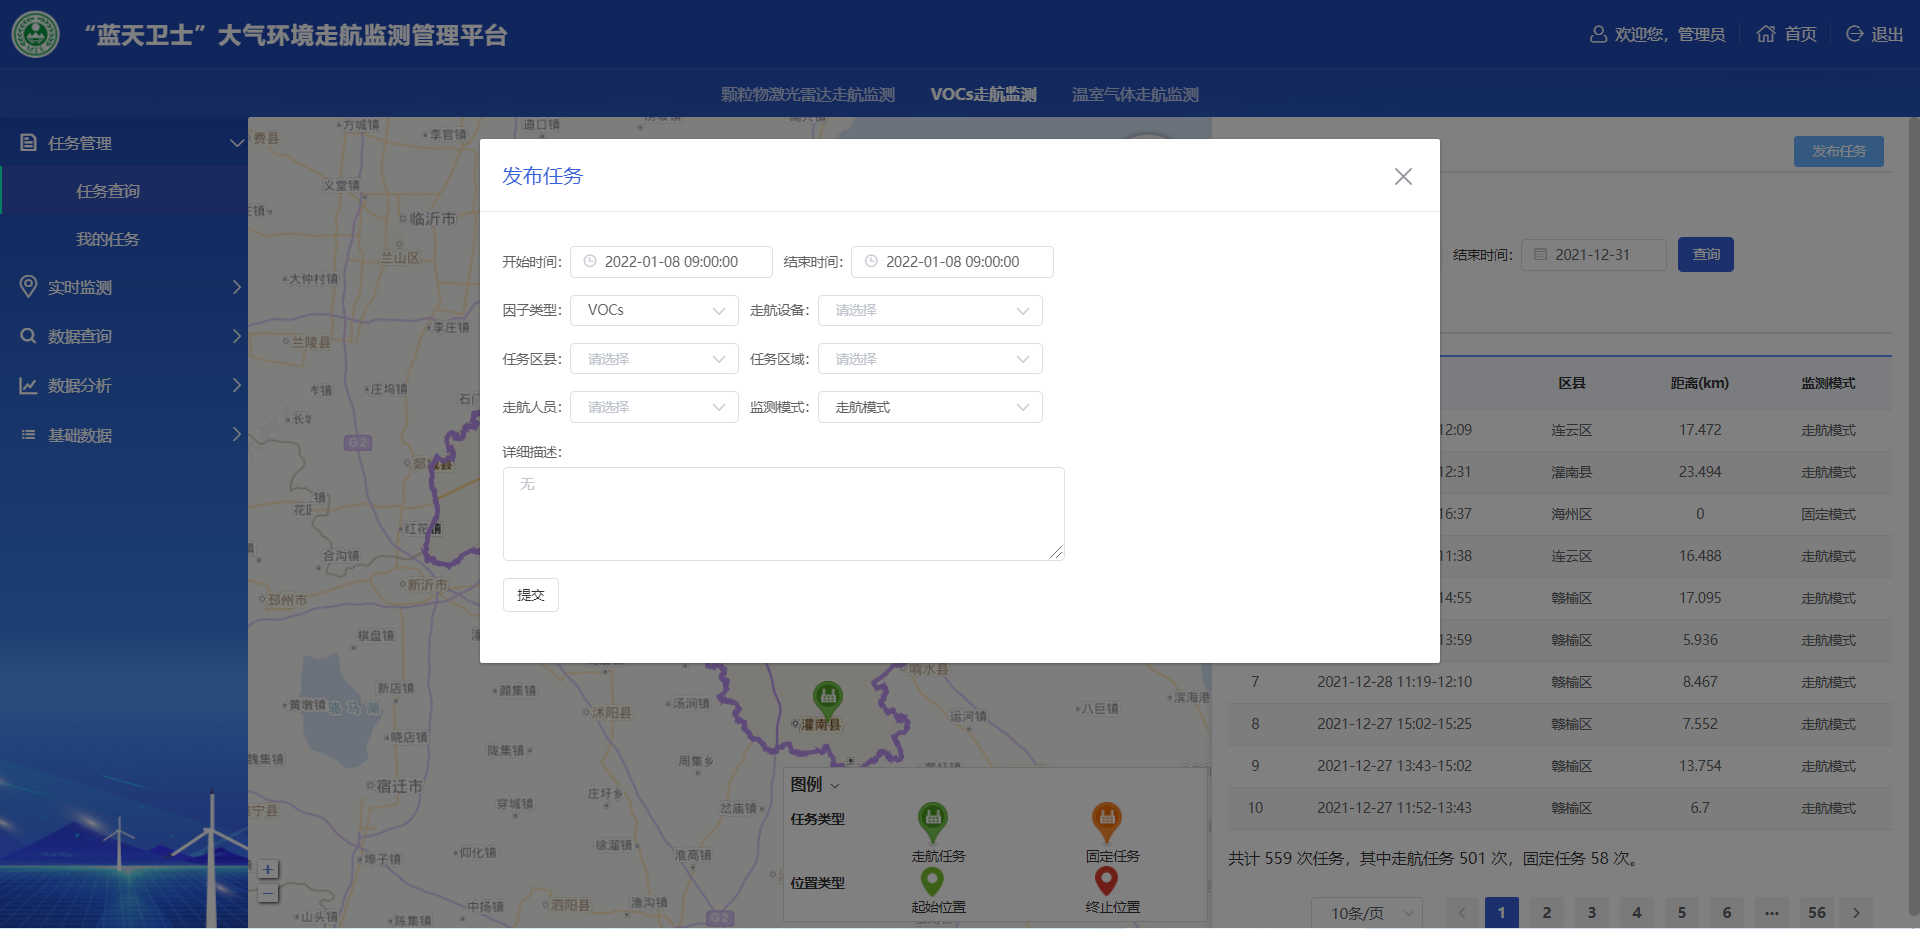1920x929 pixels.
Task: Click the 数据分析 chart icon
Action: (x=28, y=386)
